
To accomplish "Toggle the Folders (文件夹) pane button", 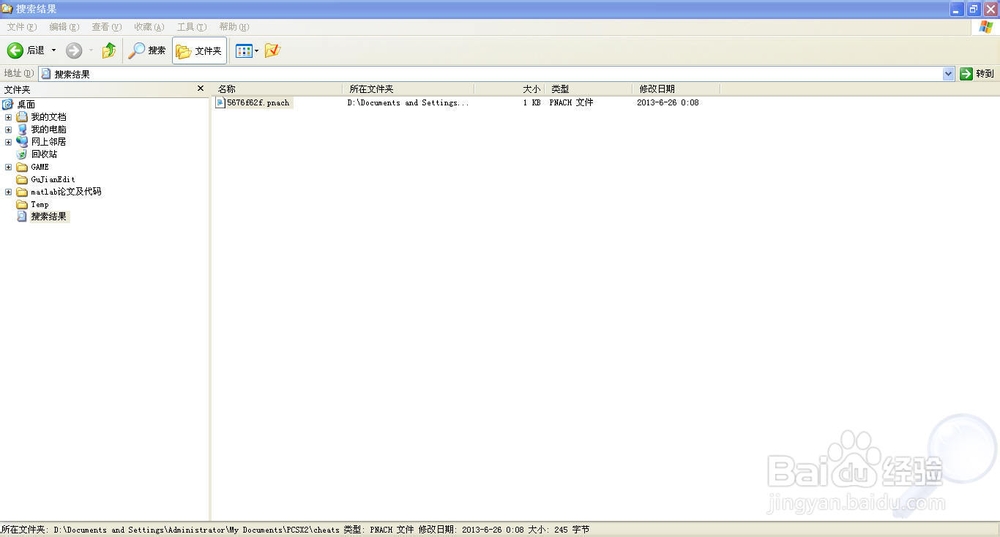I will tap(199, 50).
